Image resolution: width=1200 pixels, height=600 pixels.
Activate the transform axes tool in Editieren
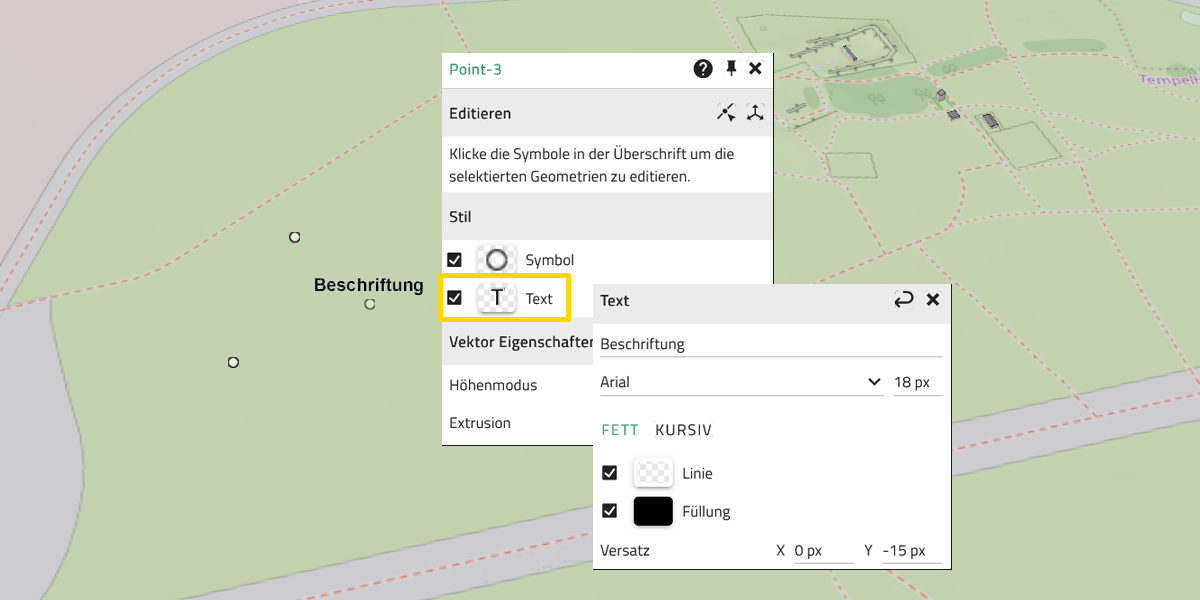pyautogui.click(x=755, y=113)
